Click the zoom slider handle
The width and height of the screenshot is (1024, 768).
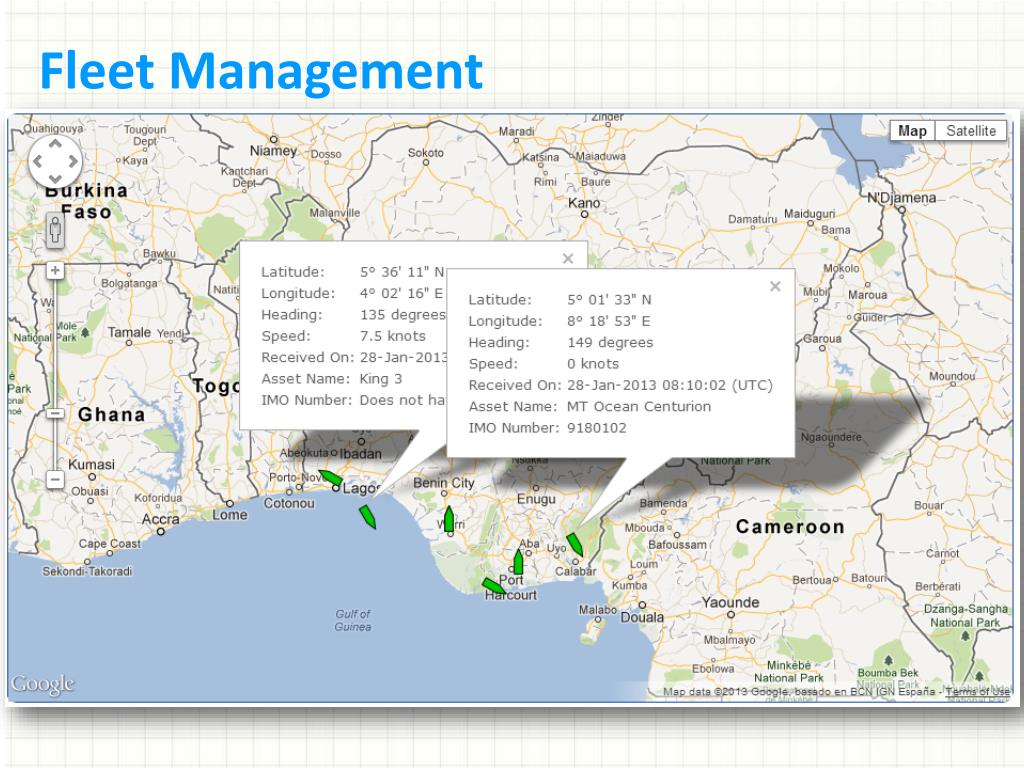[56, 413]
